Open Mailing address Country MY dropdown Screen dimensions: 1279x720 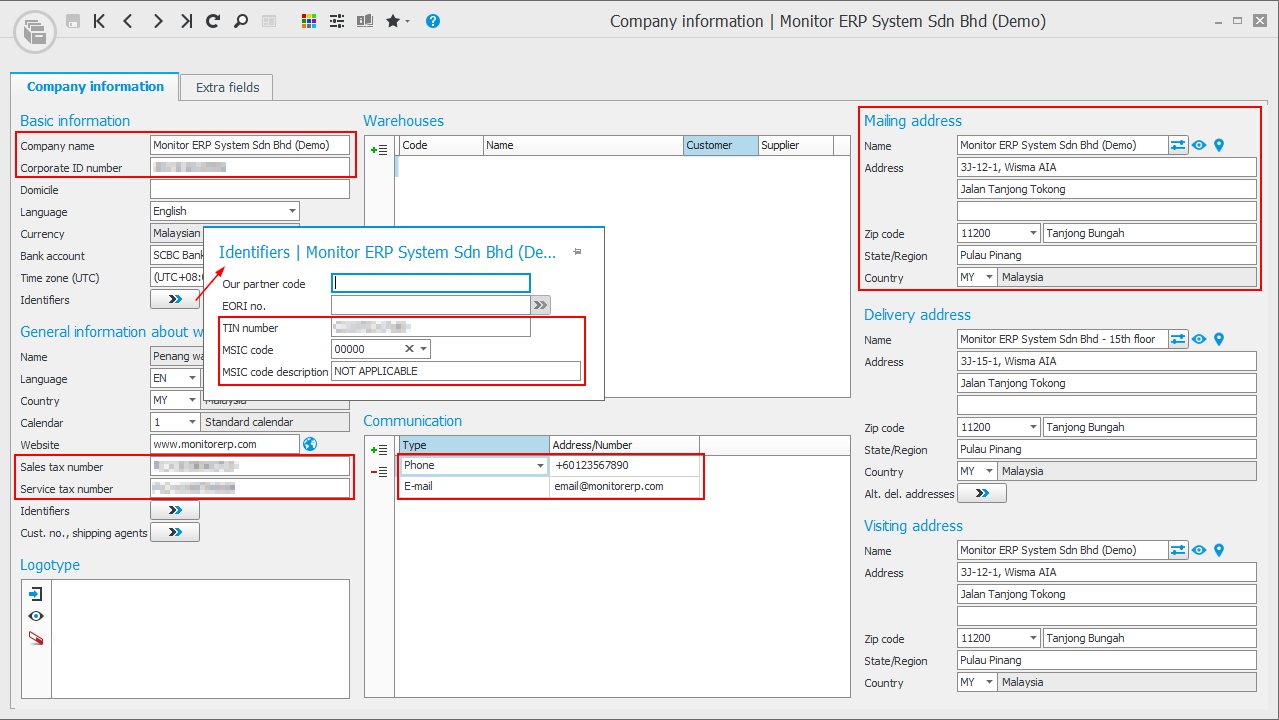(x=990, y=277)
